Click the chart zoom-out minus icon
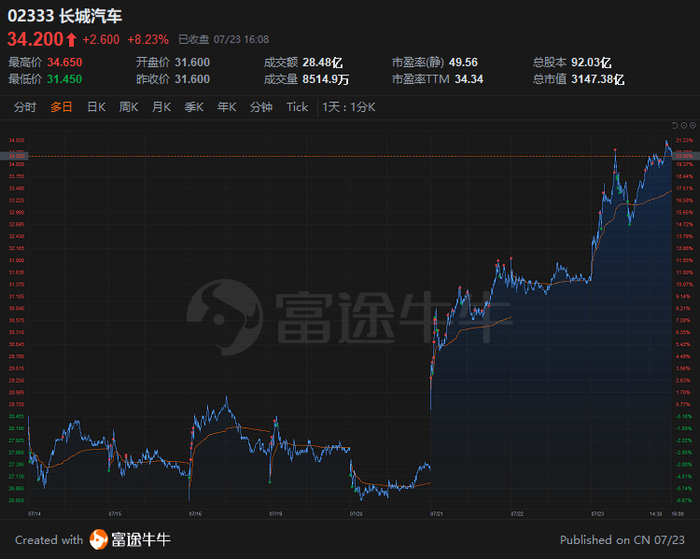 (x=684, y=125)
